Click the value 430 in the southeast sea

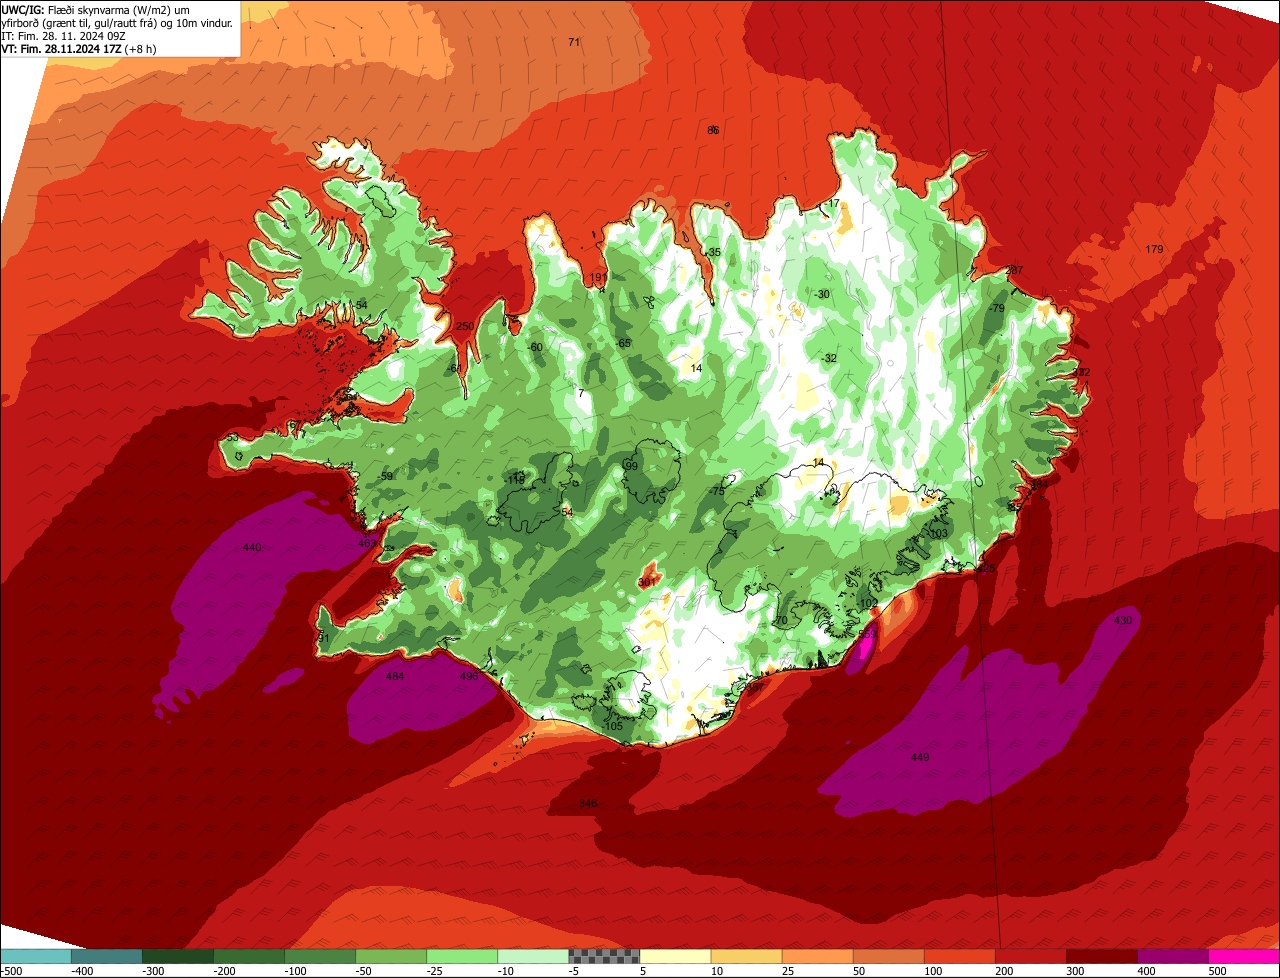[x=1123, y=621]
